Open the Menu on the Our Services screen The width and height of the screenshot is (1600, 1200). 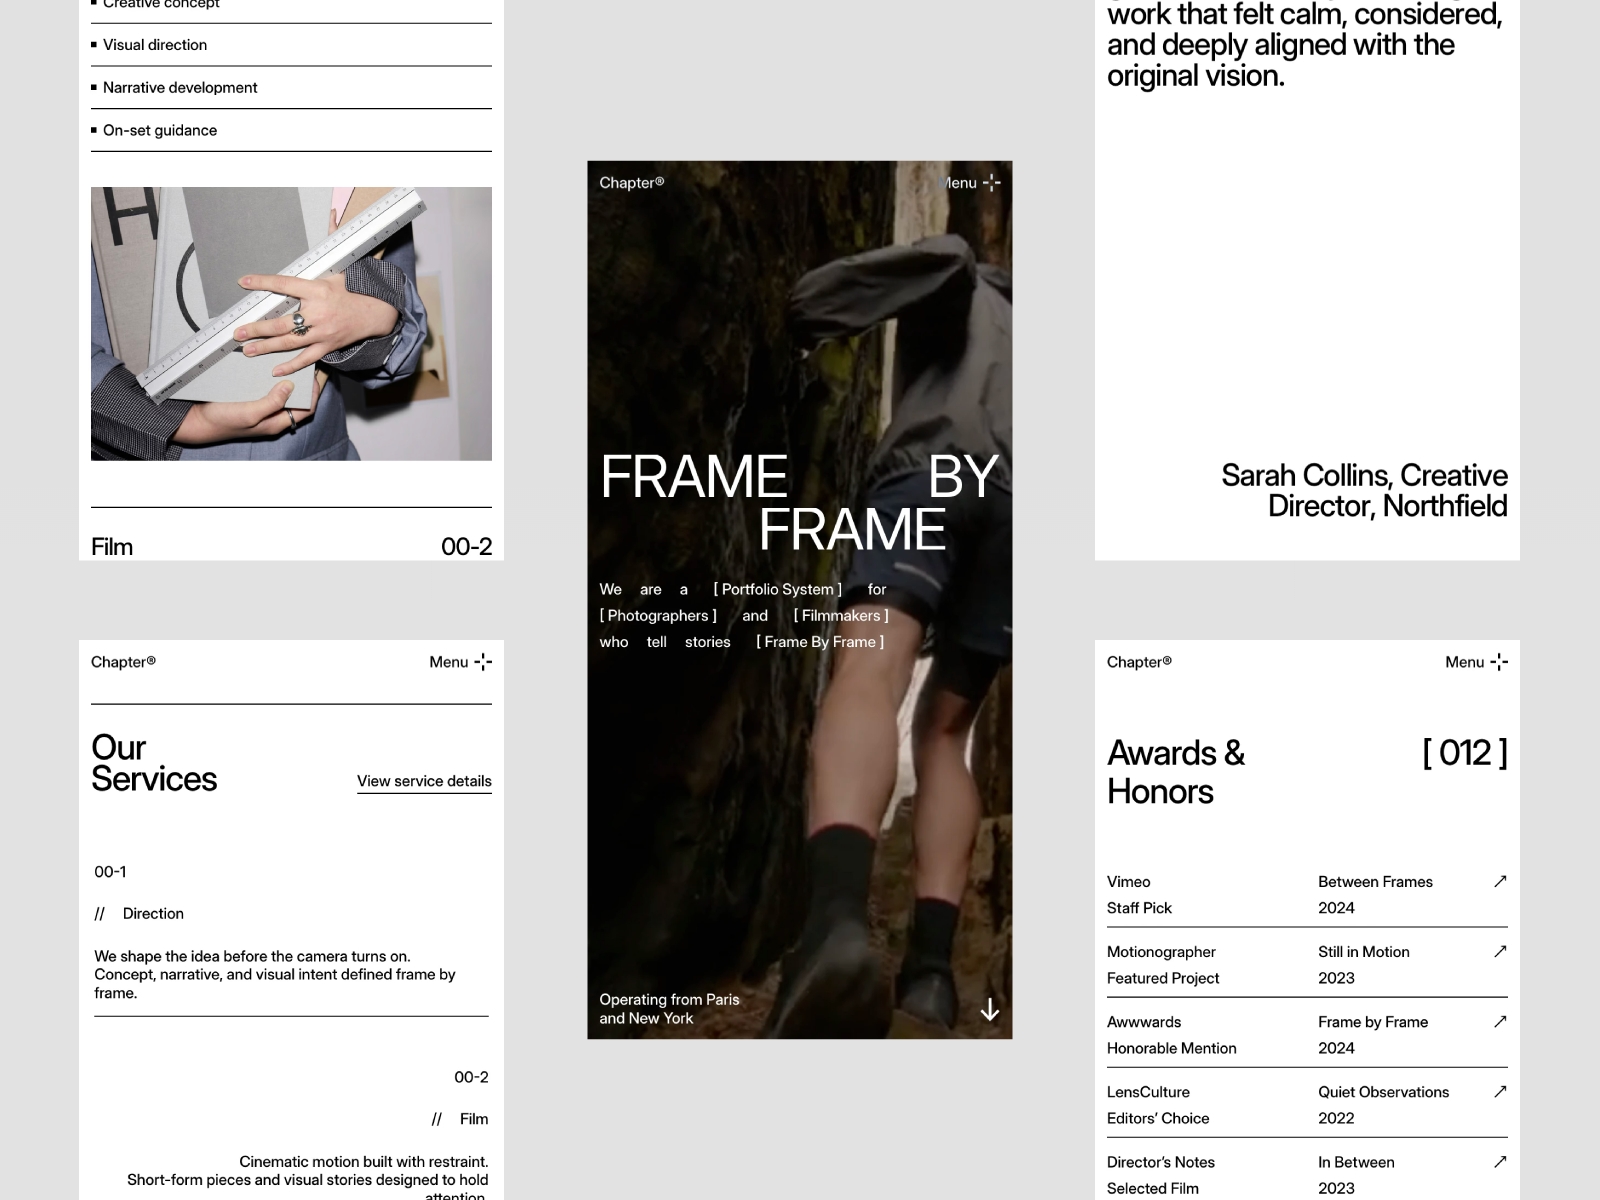[458, 661]
